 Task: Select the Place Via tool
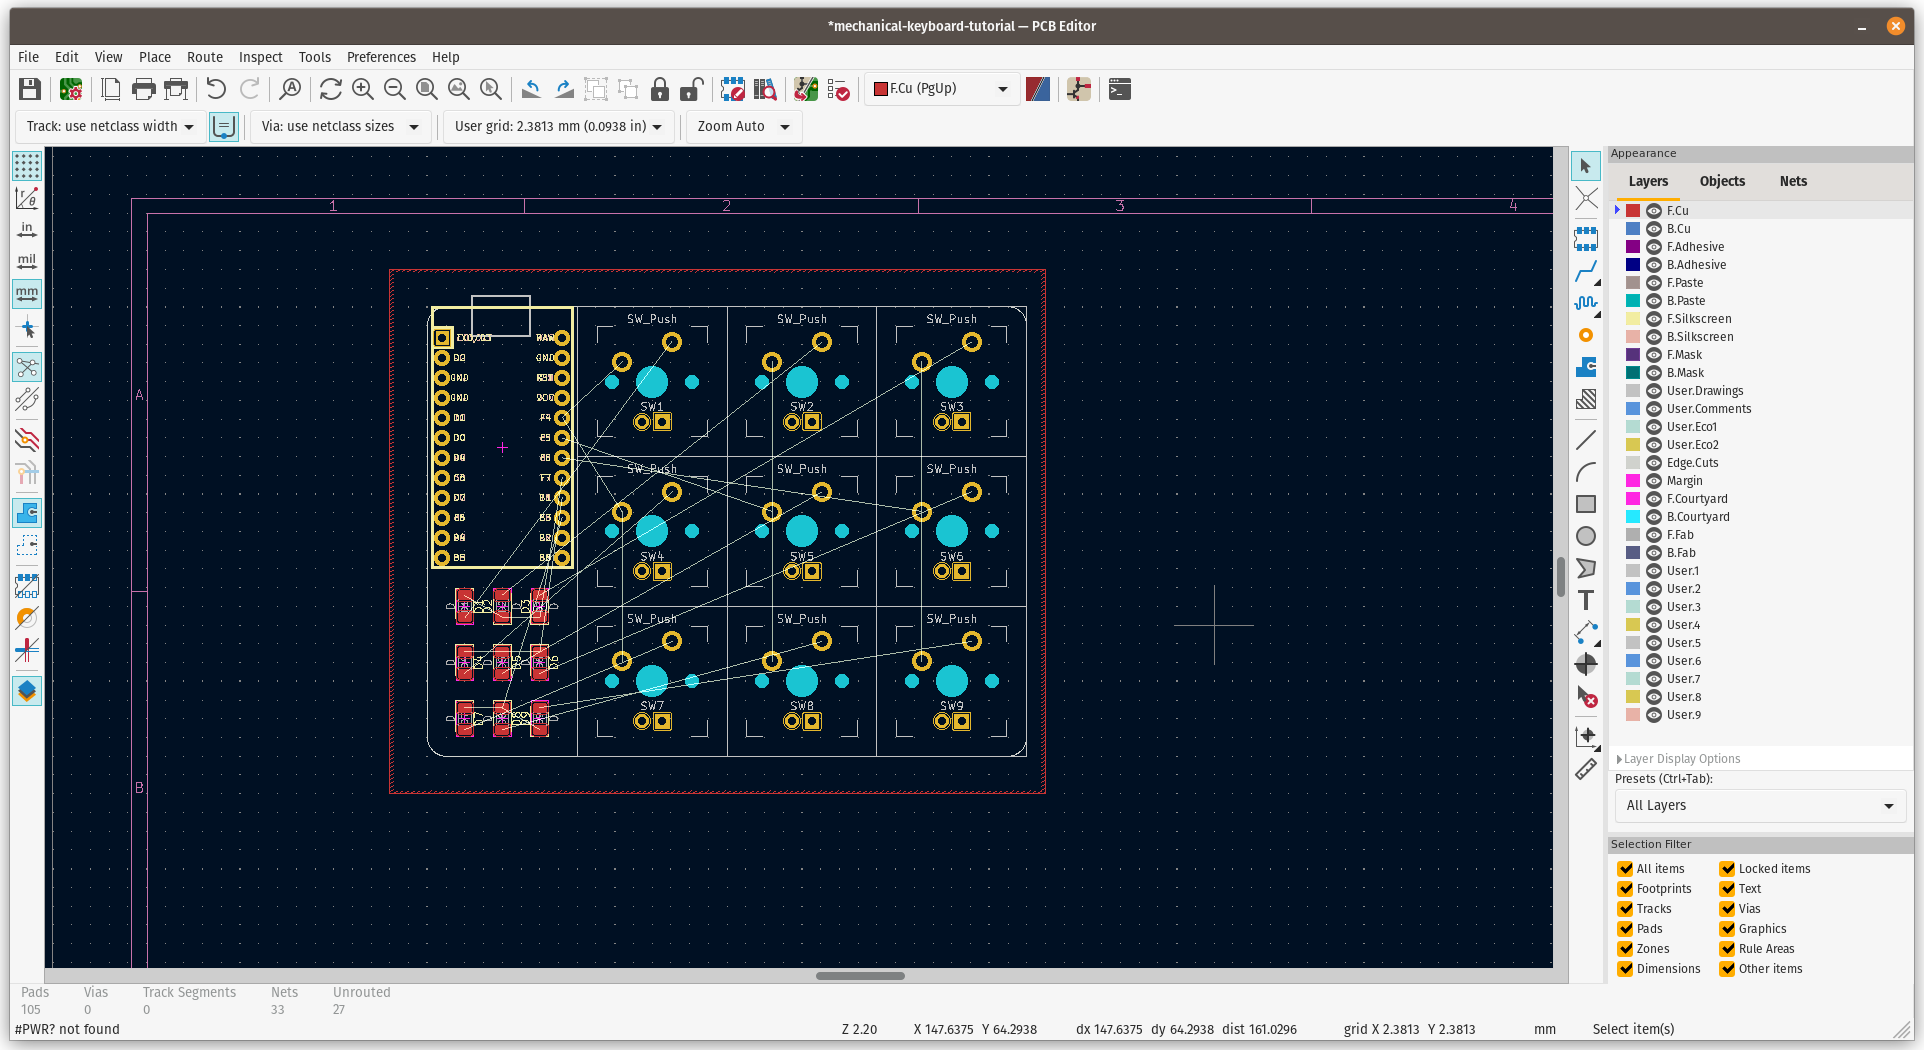click(x=1586, y=335)
